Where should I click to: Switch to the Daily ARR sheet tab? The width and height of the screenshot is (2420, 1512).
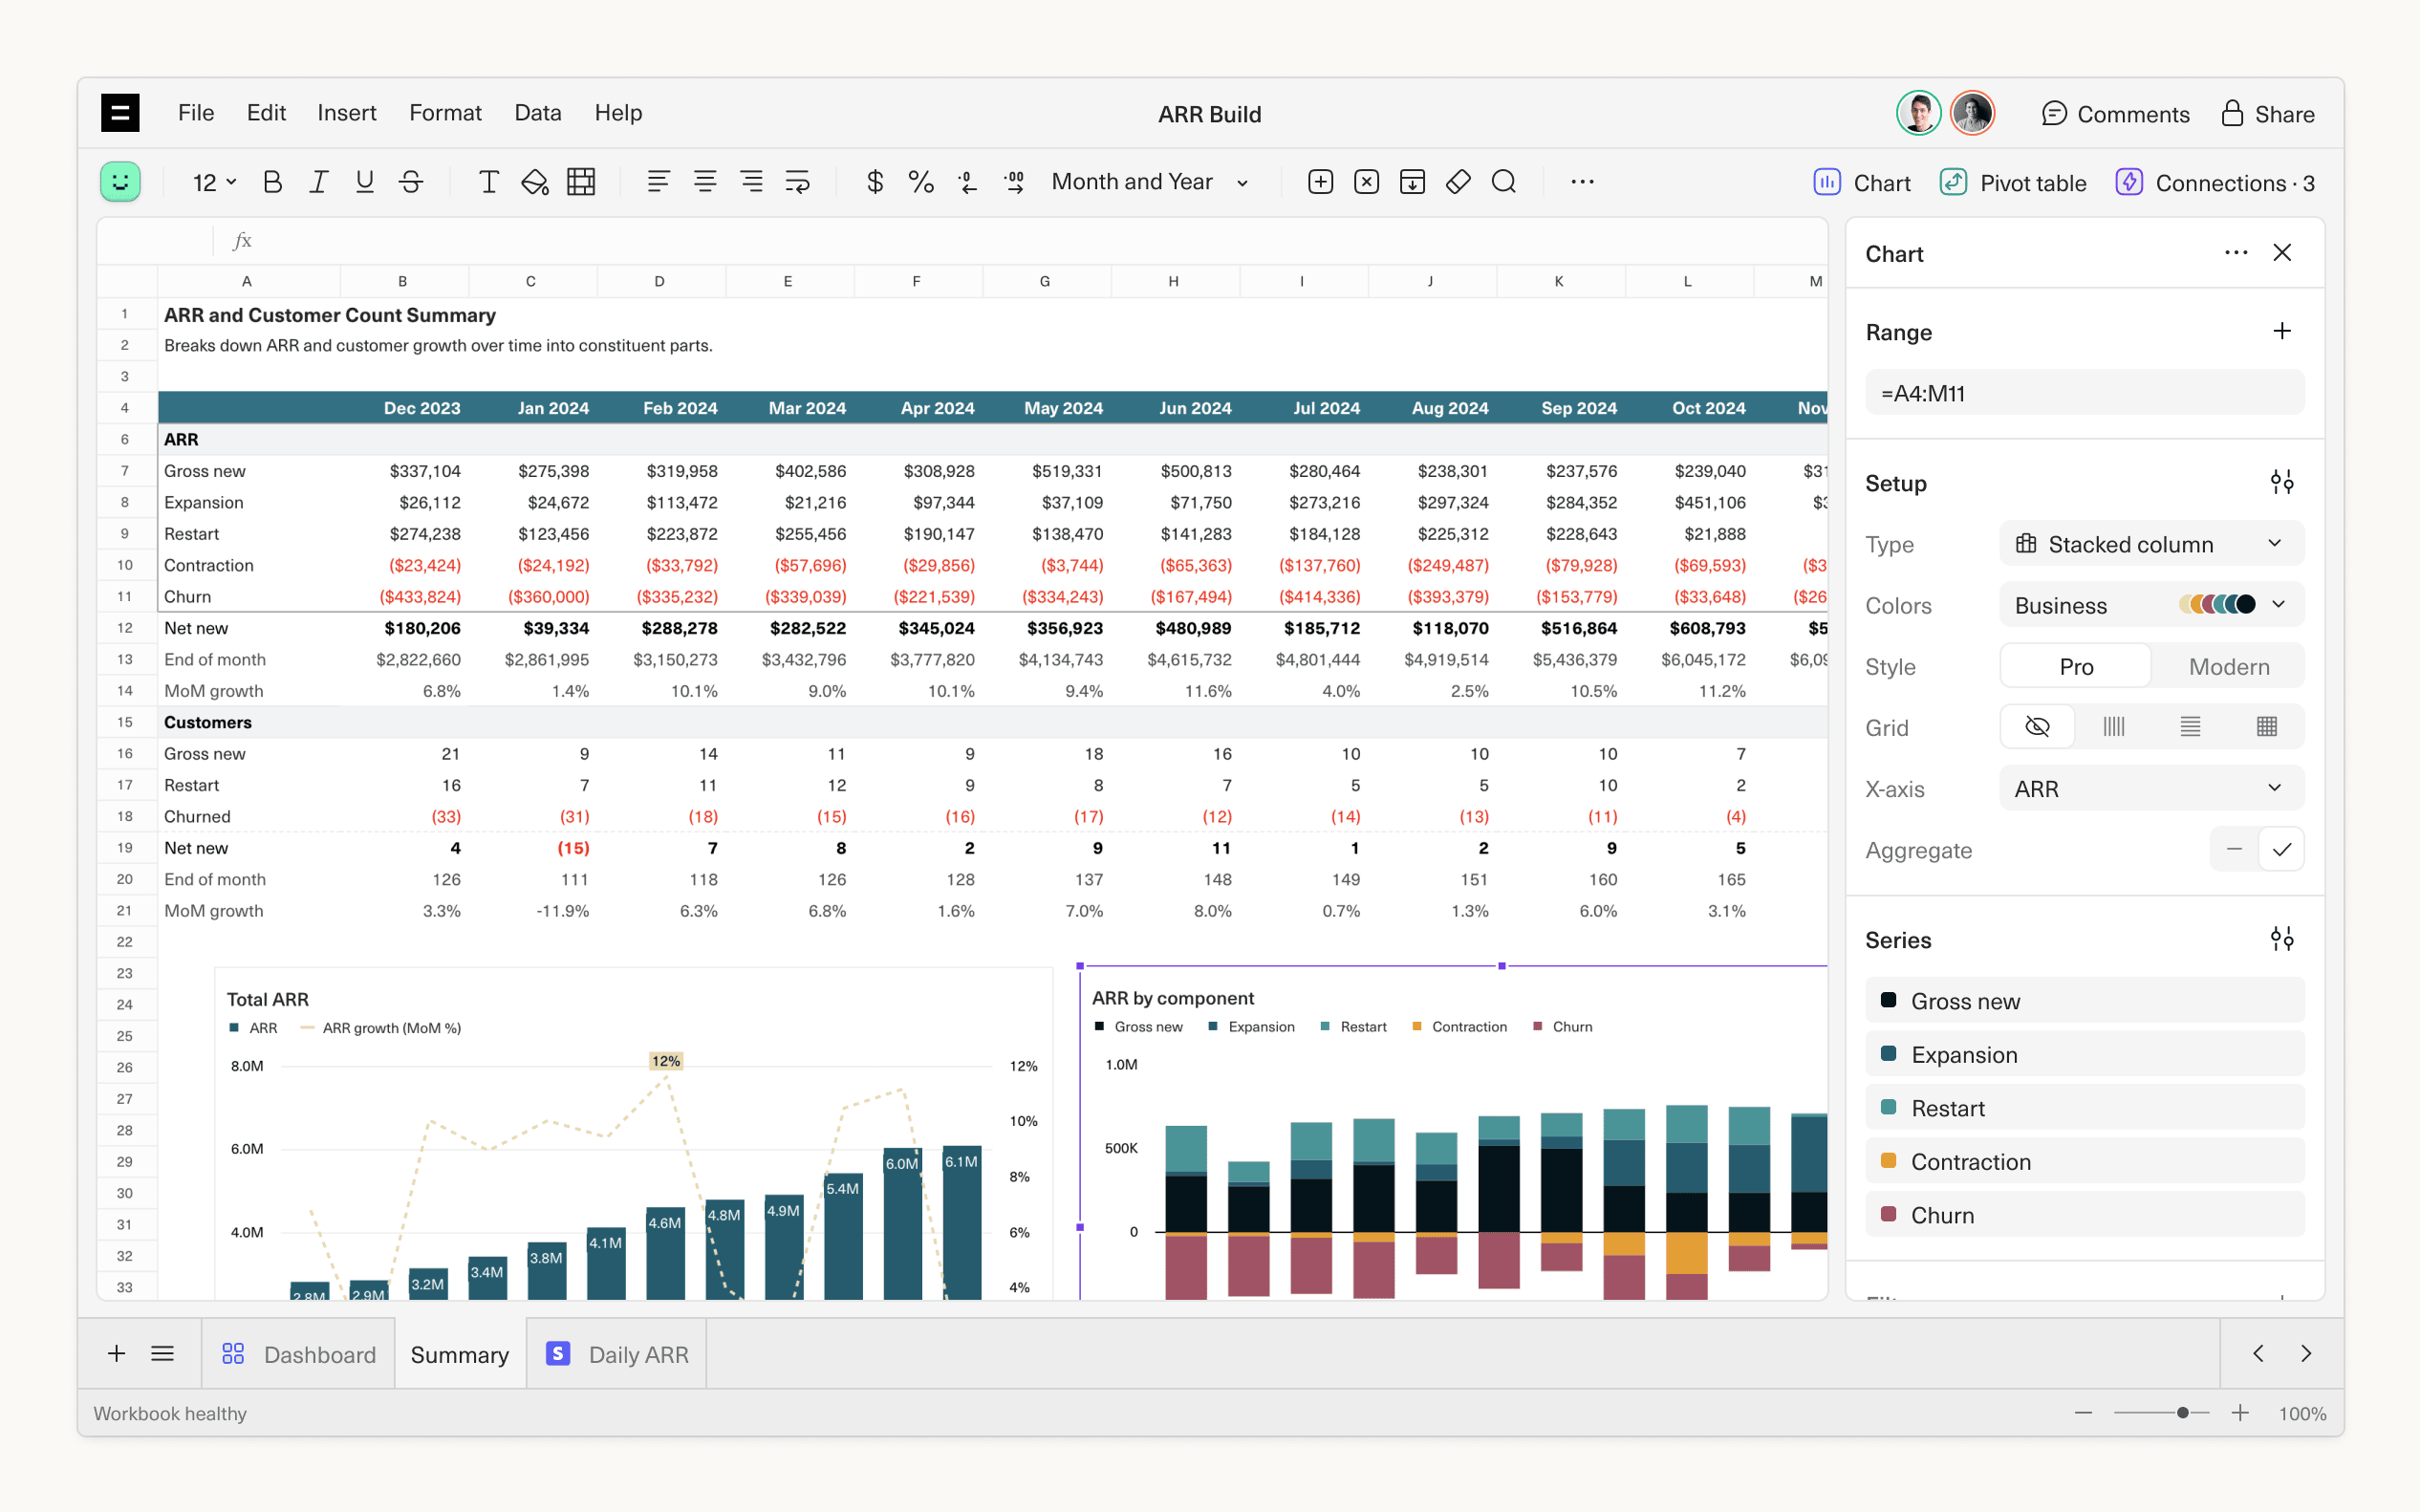point(637,1354)
